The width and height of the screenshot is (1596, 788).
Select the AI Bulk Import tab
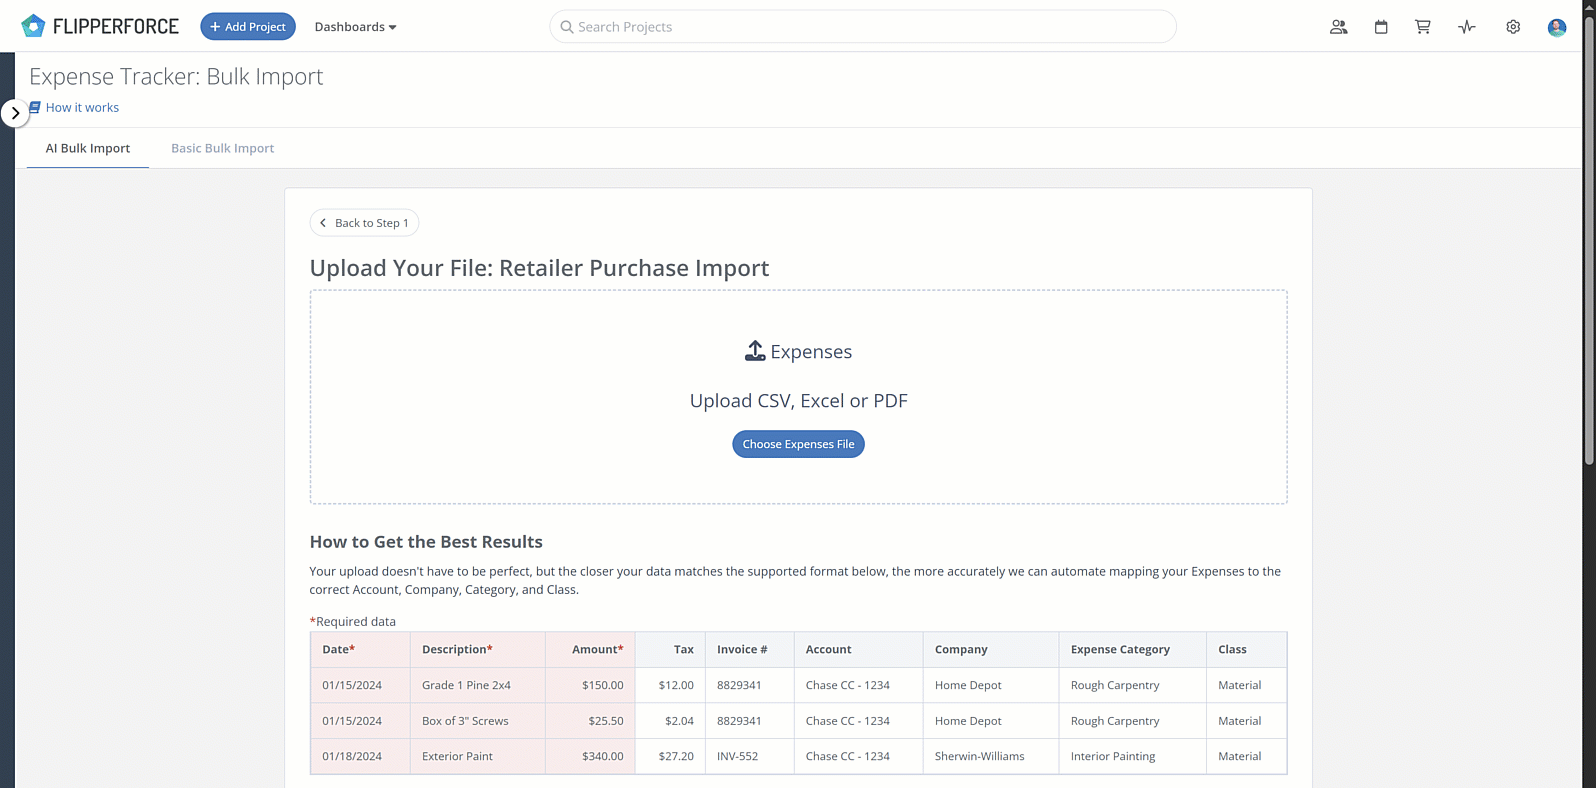(x=88, y=148)
